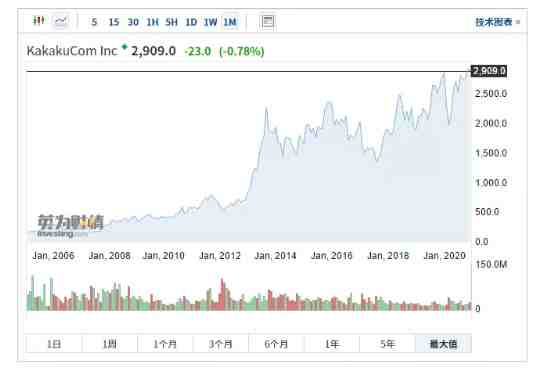Set the 15 minute interval
Viewport: 543px width, 370px height.
114,22
